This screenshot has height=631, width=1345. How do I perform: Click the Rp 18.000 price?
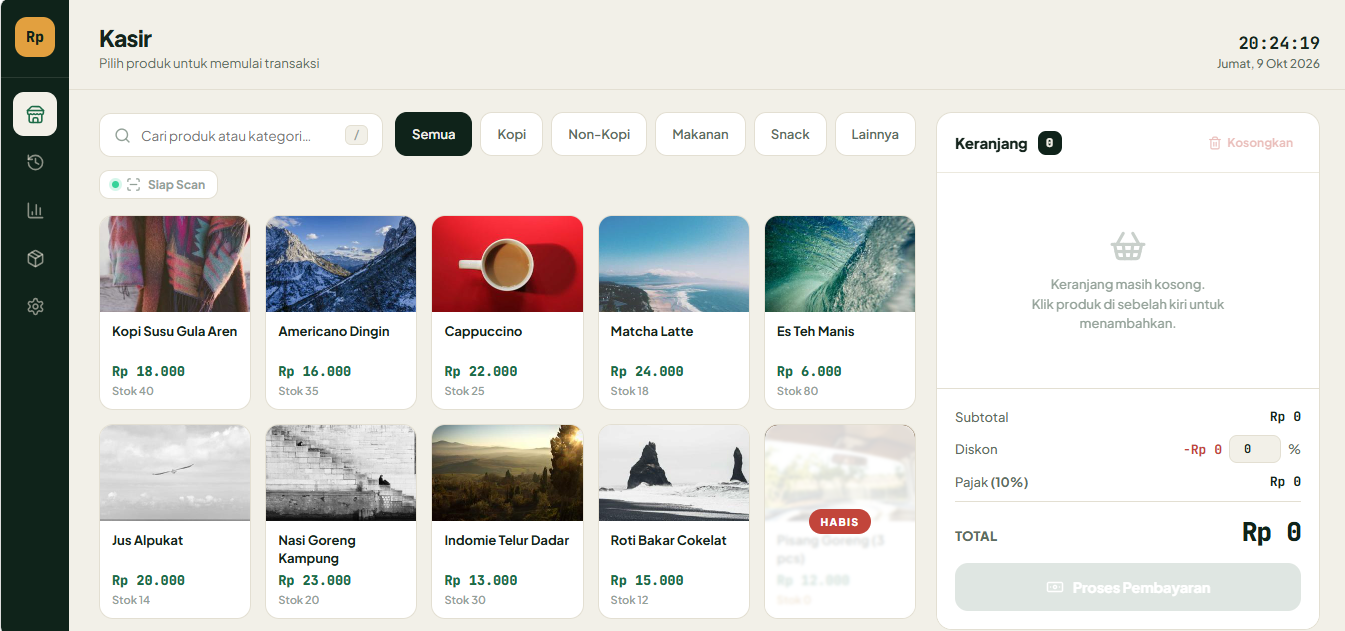click(148, 371)
